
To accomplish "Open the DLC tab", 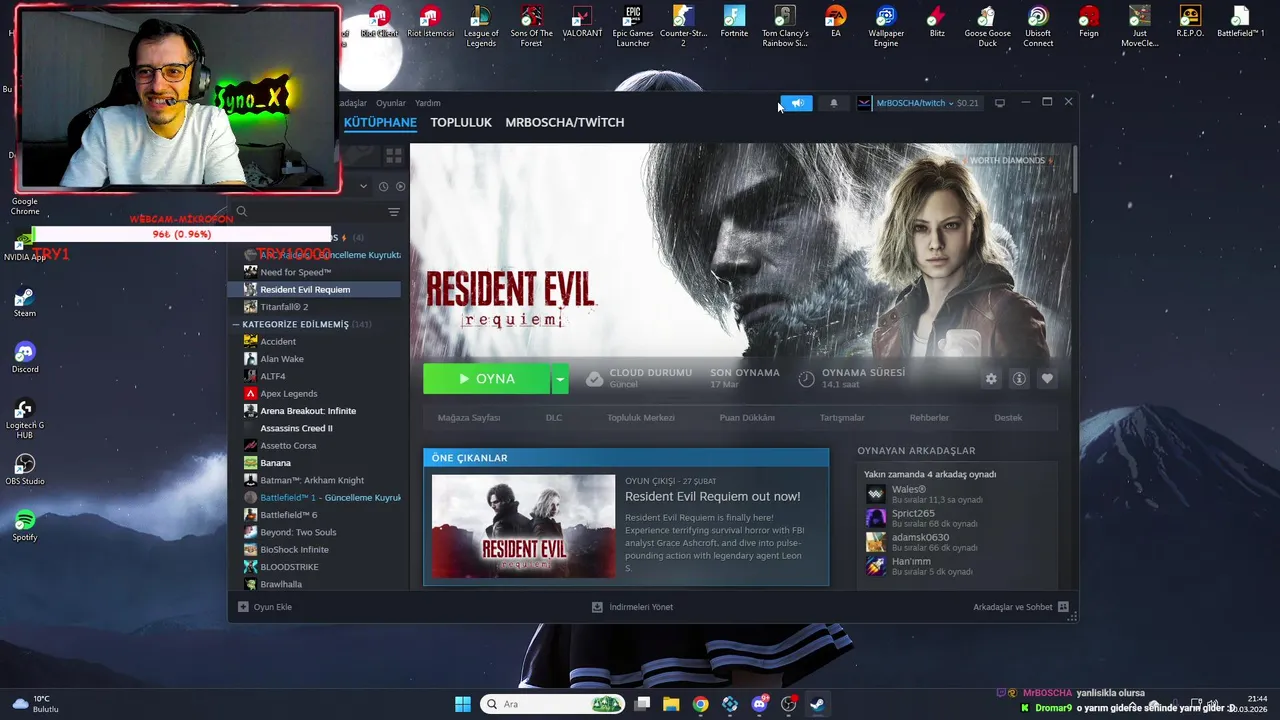I will click(x=554, y=418).
